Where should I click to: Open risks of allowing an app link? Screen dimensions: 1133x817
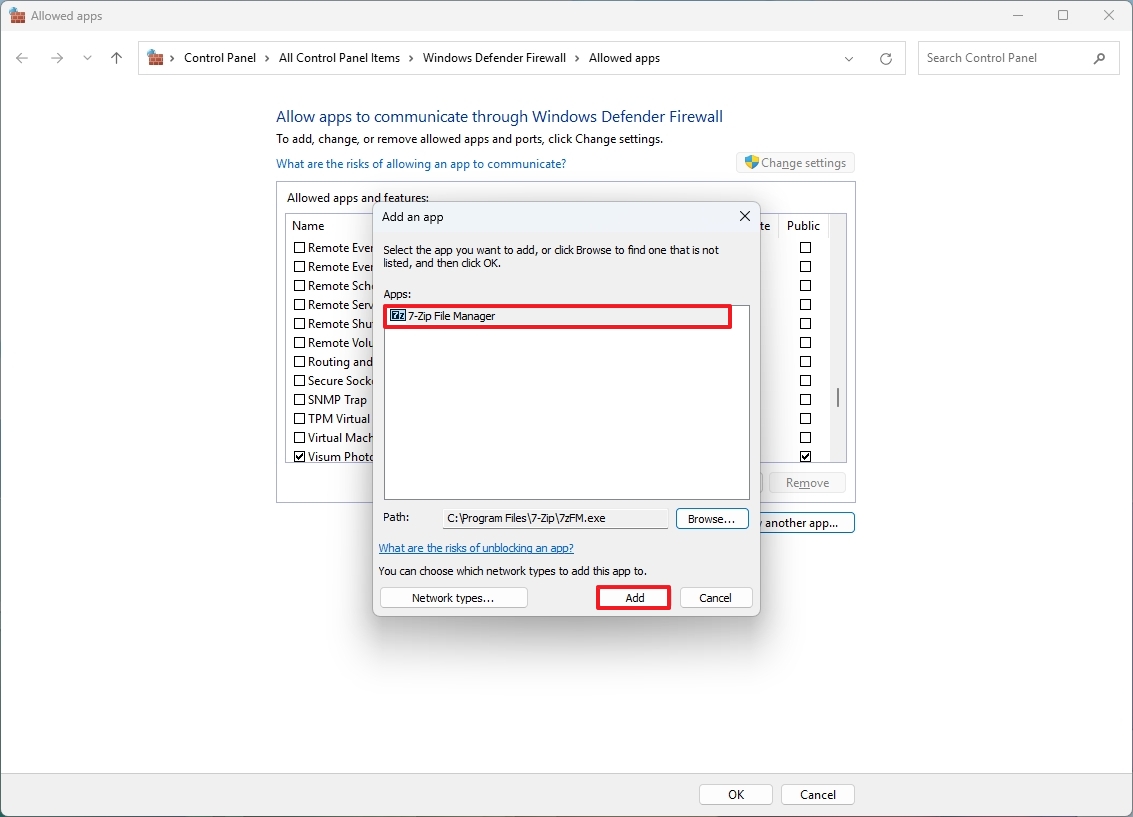click(x=421, y=164)
